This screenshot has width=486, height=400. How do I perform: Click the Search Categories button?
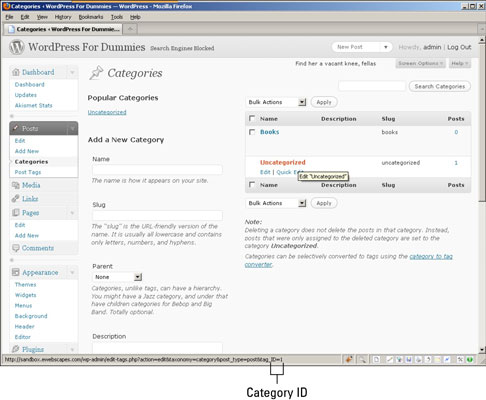[440, 86]
